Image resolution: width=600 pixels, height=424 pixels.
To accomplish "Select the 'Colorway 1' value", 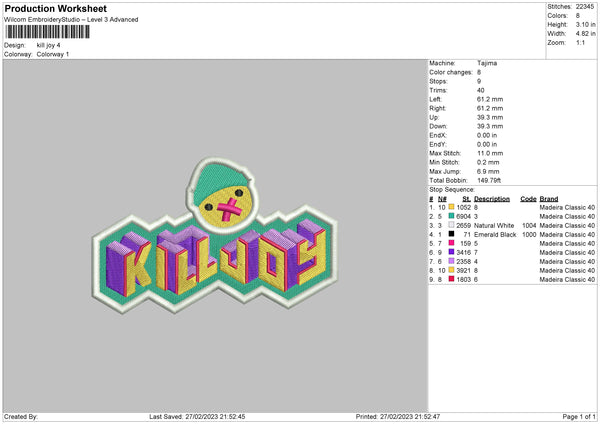I will point(53,54).
